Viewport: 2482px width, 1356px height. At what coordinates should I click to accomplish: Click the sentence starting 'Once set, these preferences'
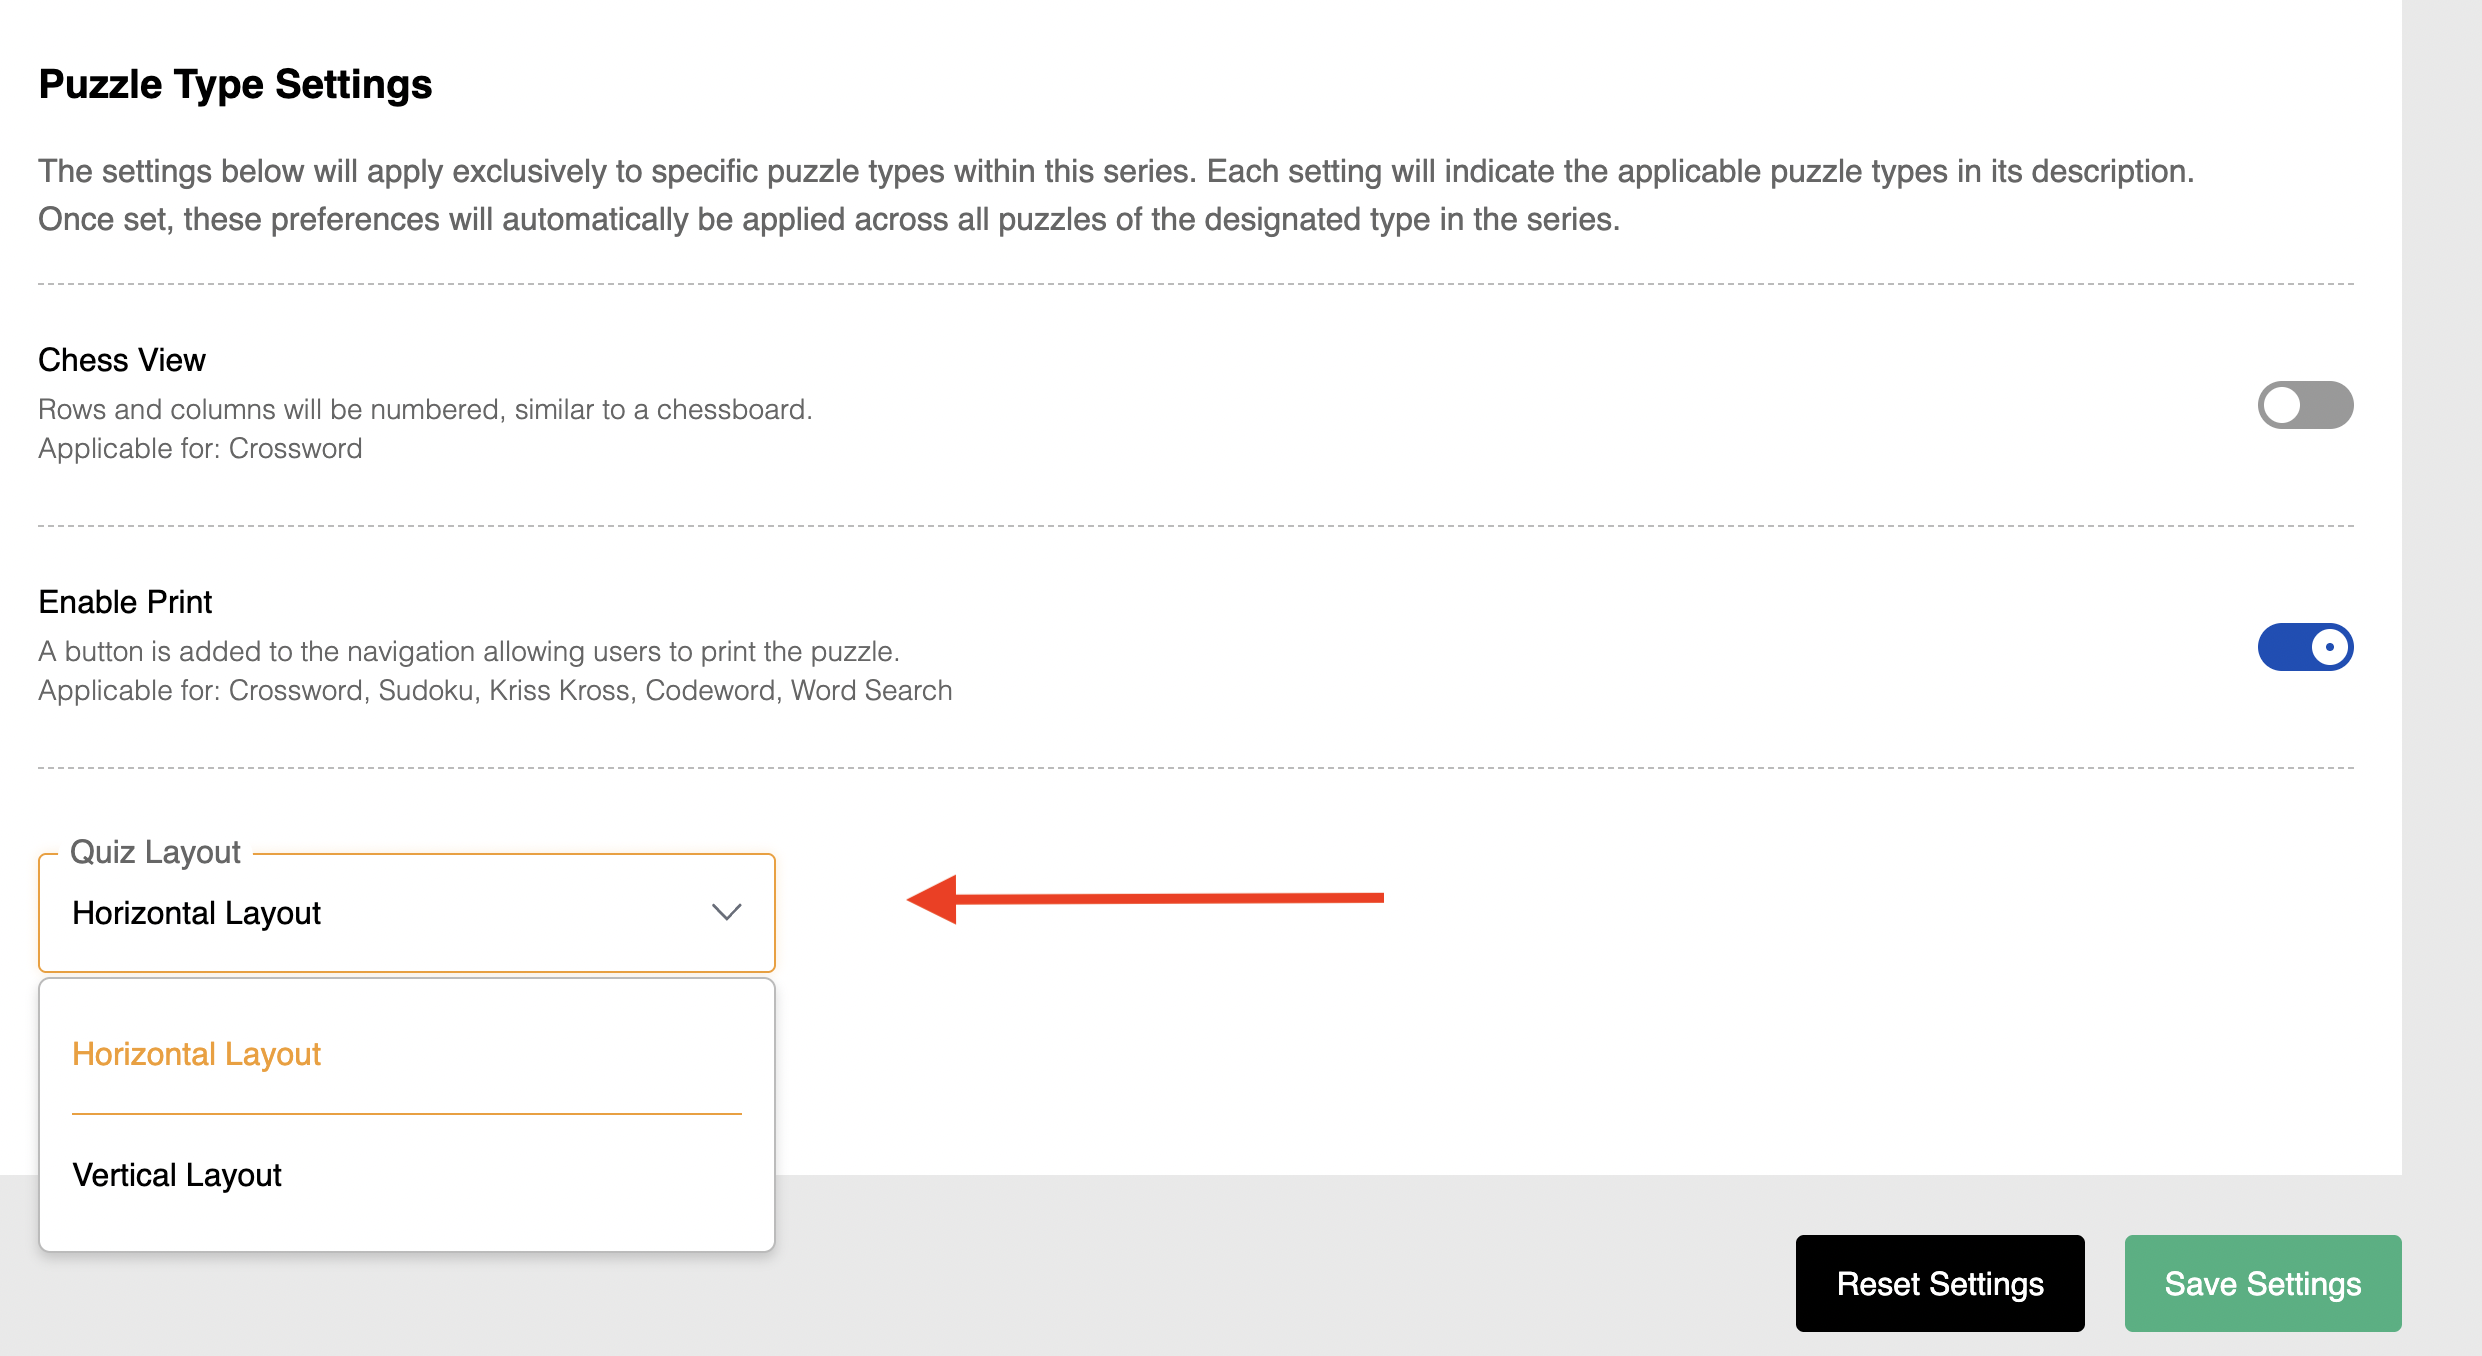pos(829,219)
